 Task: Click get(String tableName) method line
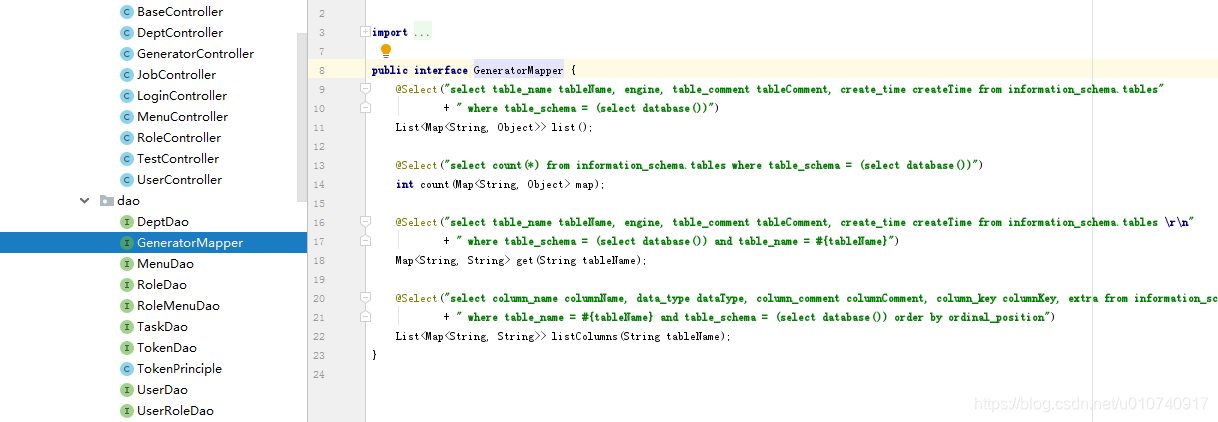coord(521,261)
